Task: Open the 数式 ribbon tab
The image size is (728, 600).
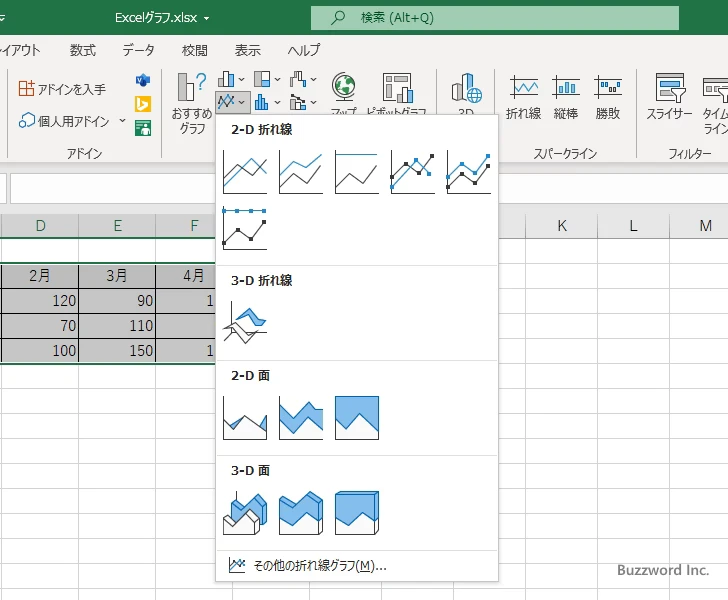Action: pos(83,50)
